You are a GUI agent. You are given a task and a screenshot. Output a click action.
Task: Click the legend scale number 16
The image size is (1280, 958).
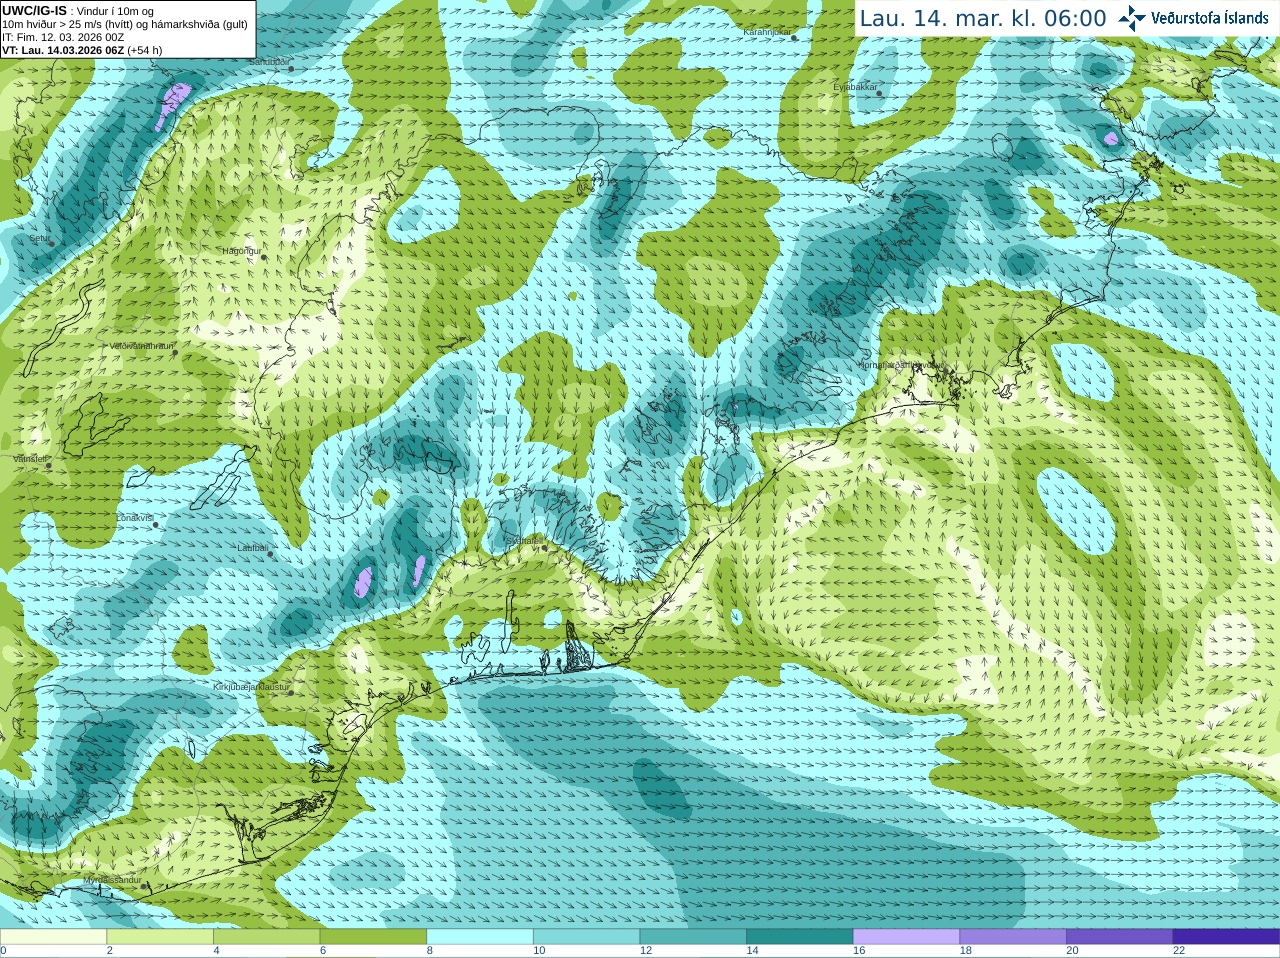pos(859,951)
